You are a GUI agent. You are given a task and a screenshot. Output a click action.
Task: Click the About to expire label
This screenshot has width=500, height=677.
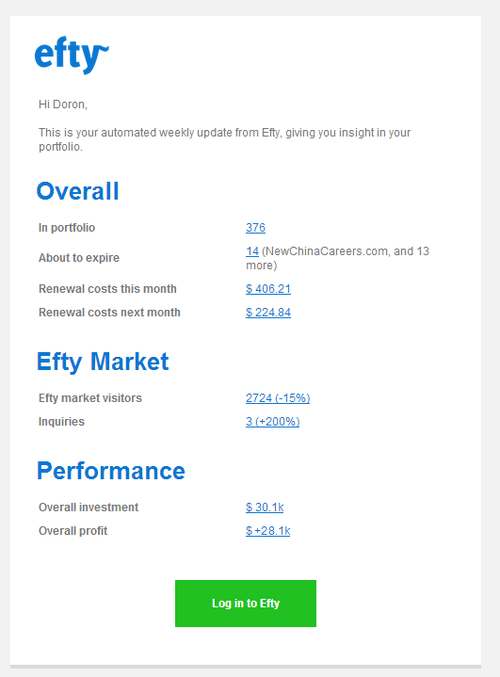[79, 258]
